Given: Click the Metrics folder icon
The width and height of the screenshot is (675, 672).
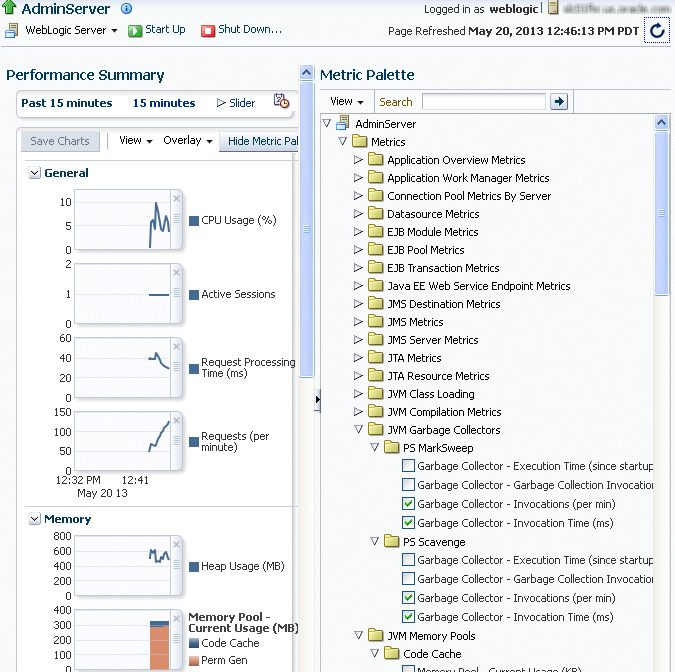Looking at the screenshot, I should click(359, 141).
